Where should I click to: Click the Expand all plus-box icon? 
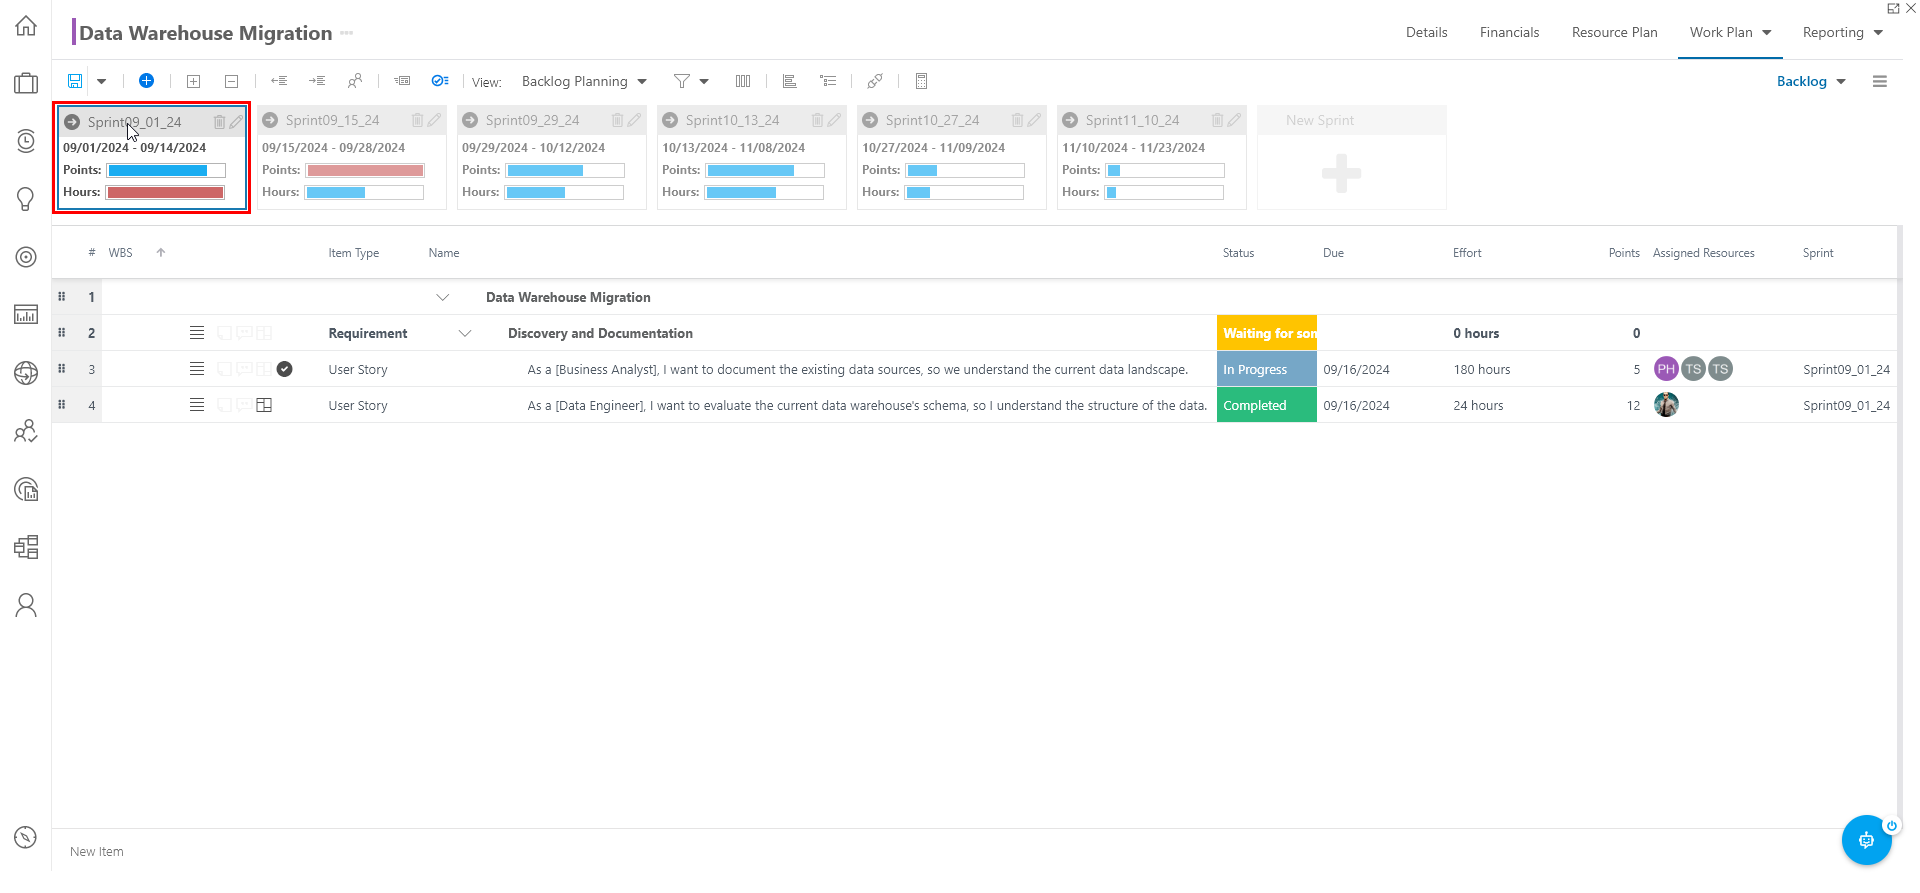[x=194, y=81]
